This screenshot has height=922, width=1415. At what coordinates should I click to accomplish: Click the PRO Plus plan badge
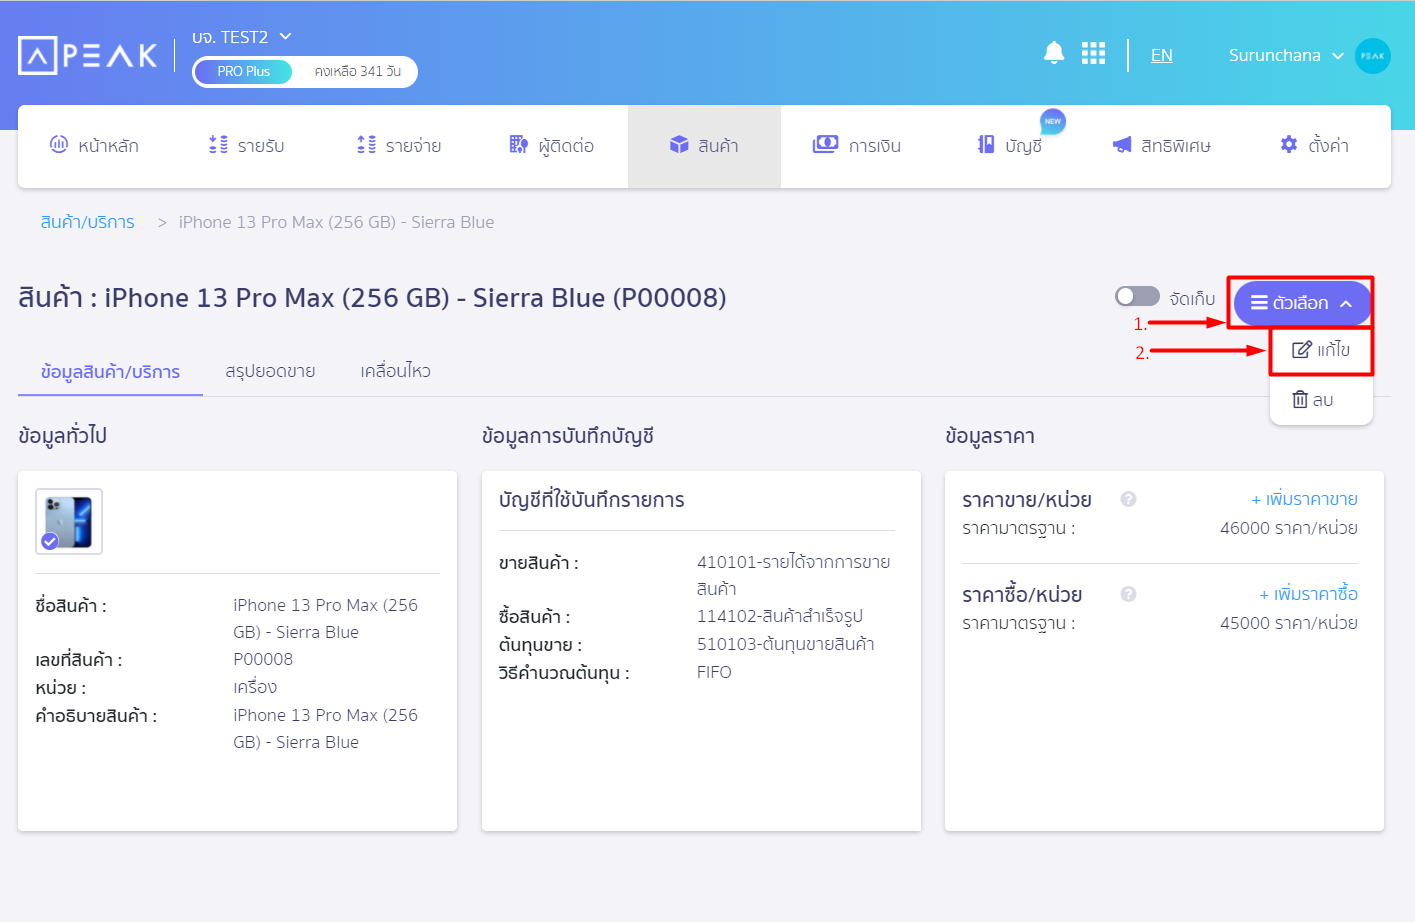244,72
